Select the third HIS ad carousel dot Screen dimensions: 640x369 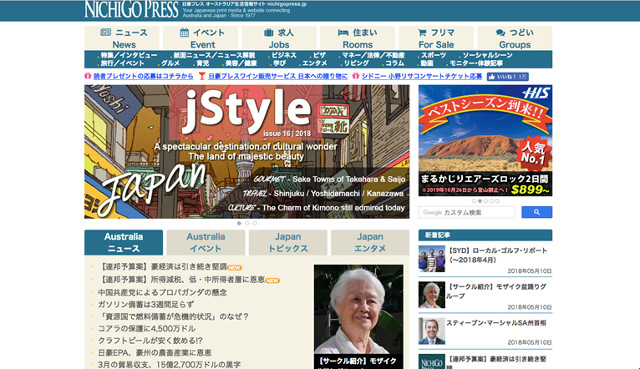(x=486, y=201)
